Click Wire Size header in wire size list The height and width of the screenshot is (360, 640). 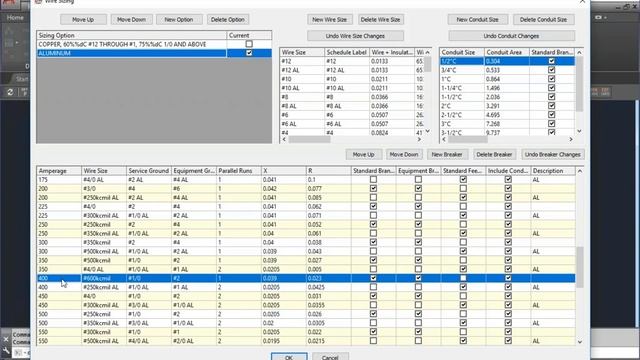click(x=302, y=52)
